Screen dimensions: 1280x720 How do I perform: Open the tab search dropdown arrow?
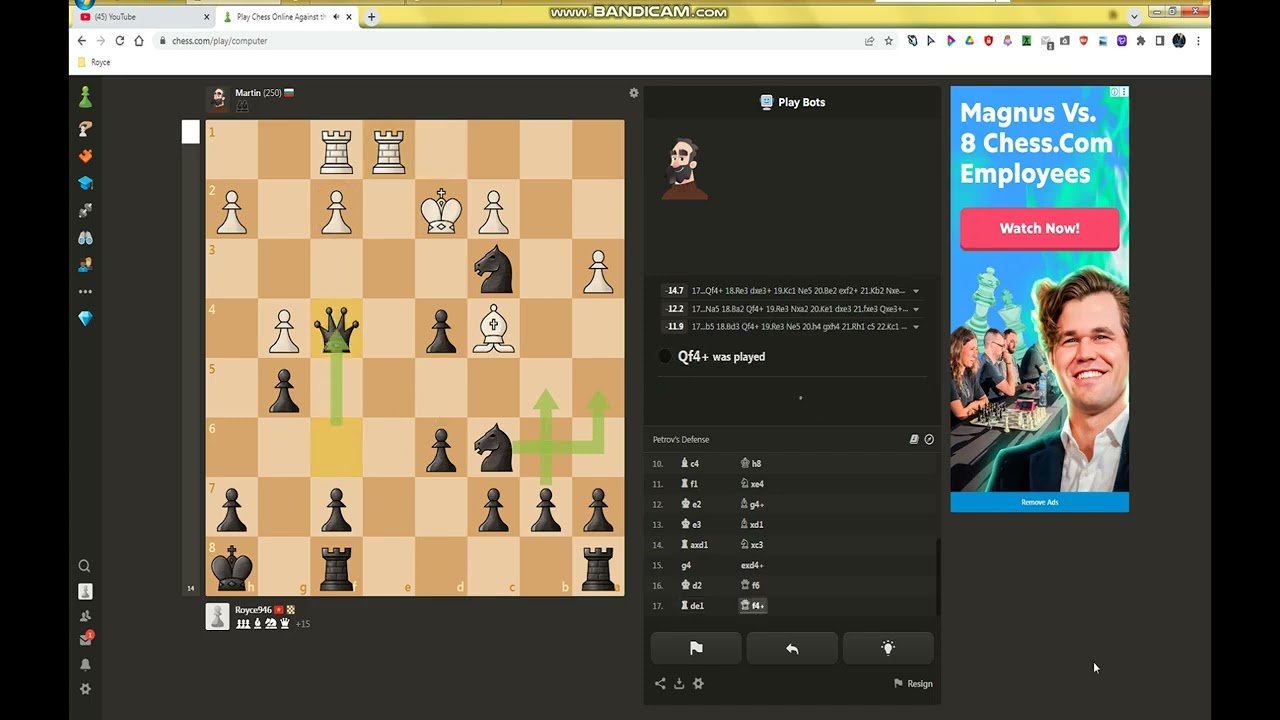1134,16
